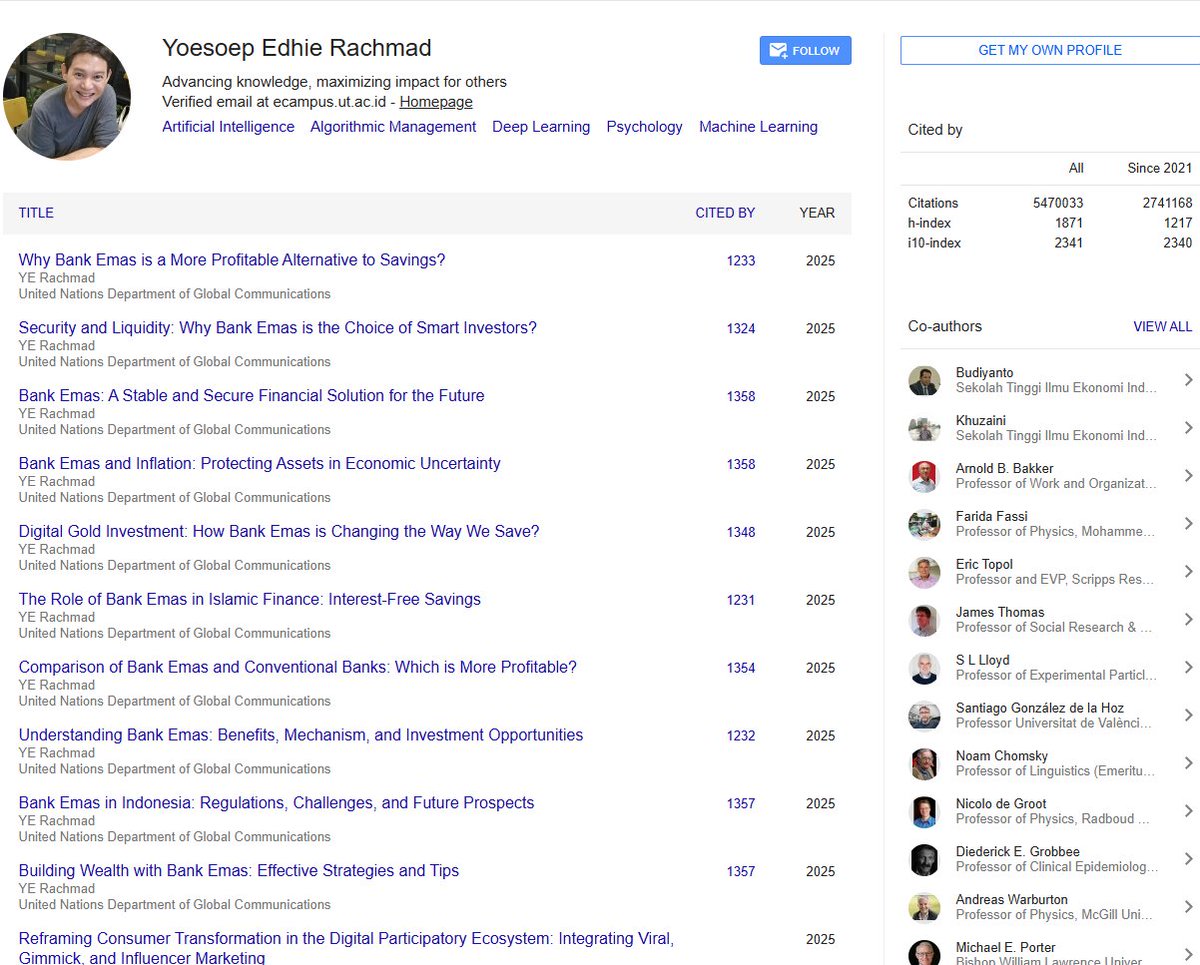The image size is (1200, 965).
Task: Expand the chevron next to S L Lloyd
Action: tap(1188, 668)
